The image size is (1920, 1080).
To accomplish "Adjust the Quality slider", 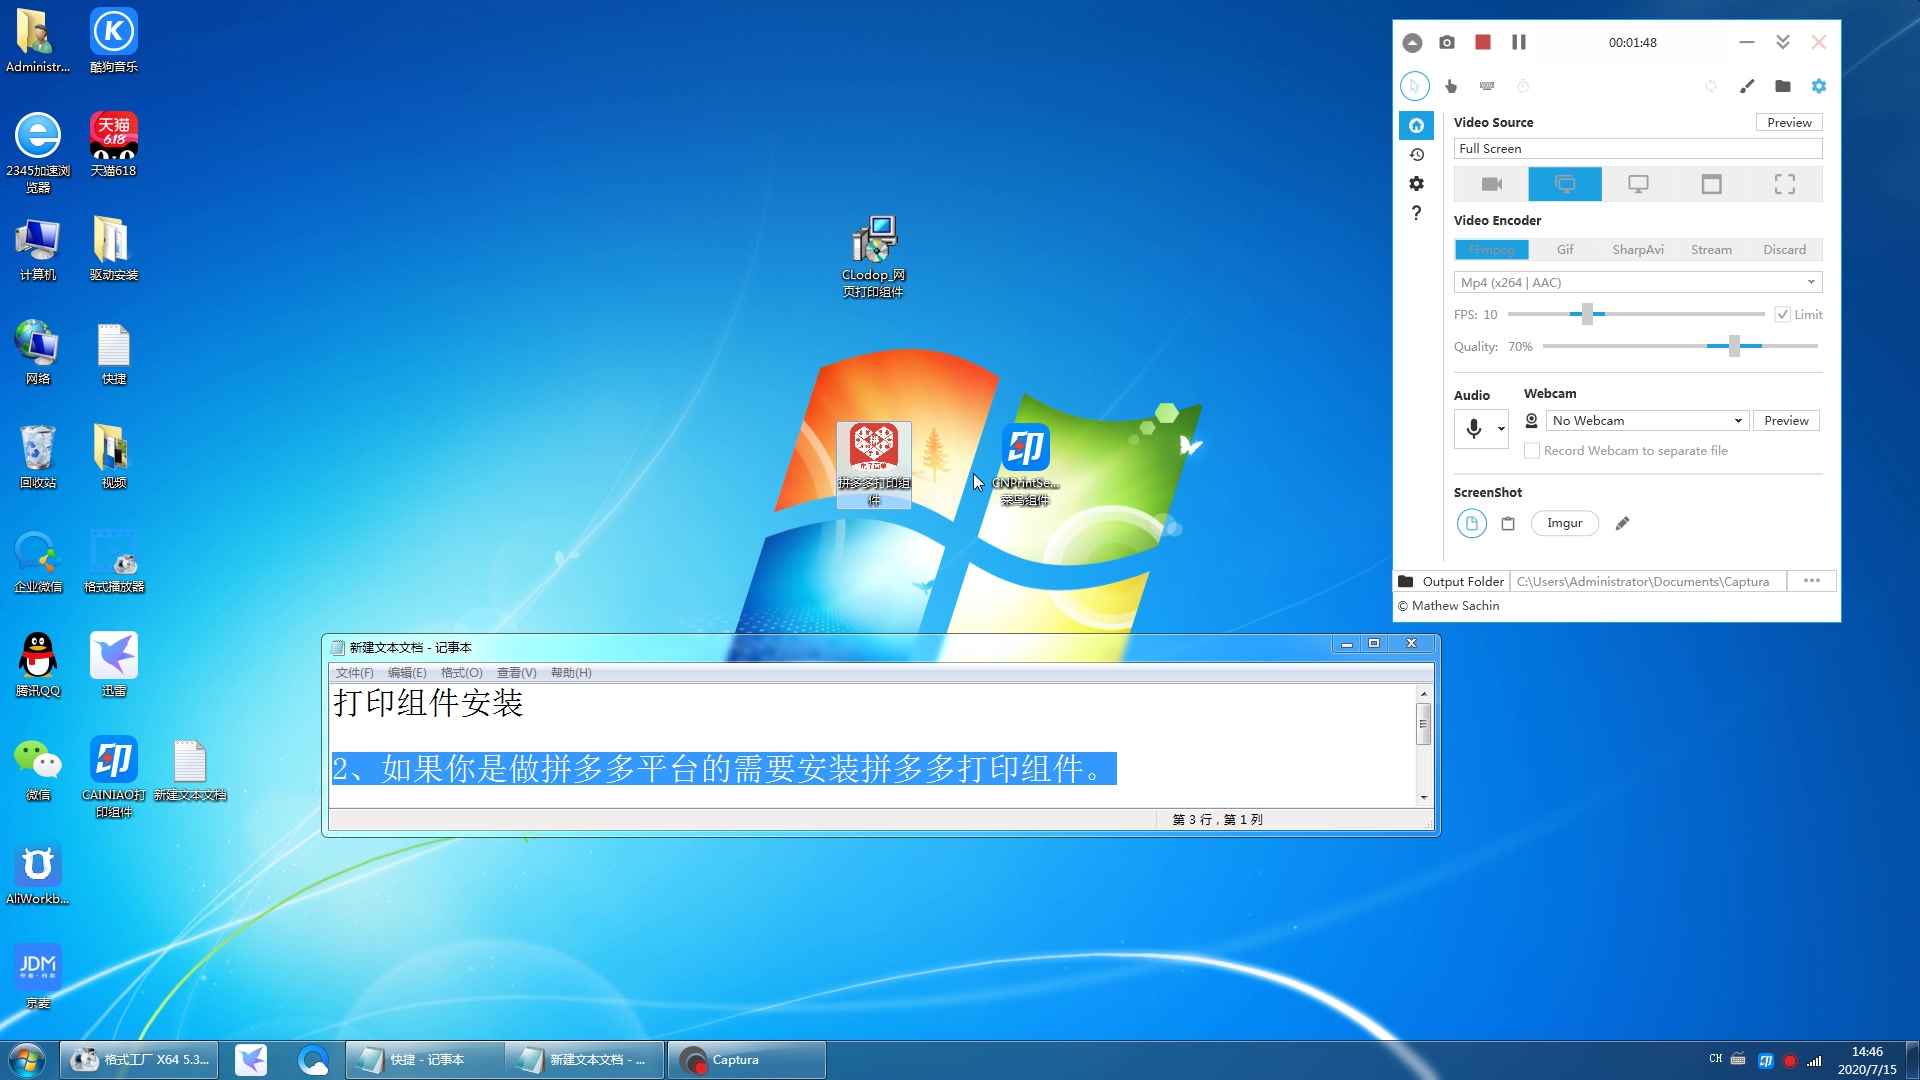I will pyautogui.click(x=1734, y=346).
